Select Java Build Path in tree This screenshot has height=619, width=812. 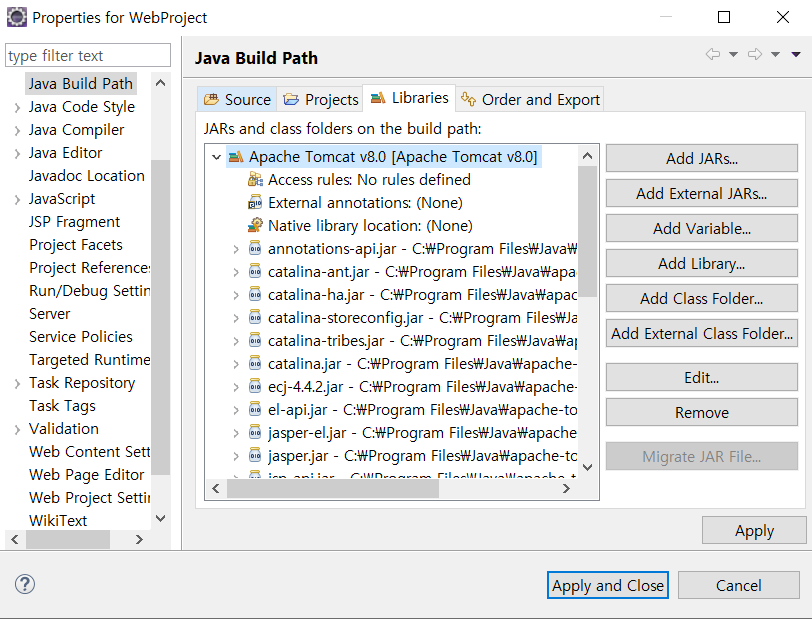coord(80,83)
